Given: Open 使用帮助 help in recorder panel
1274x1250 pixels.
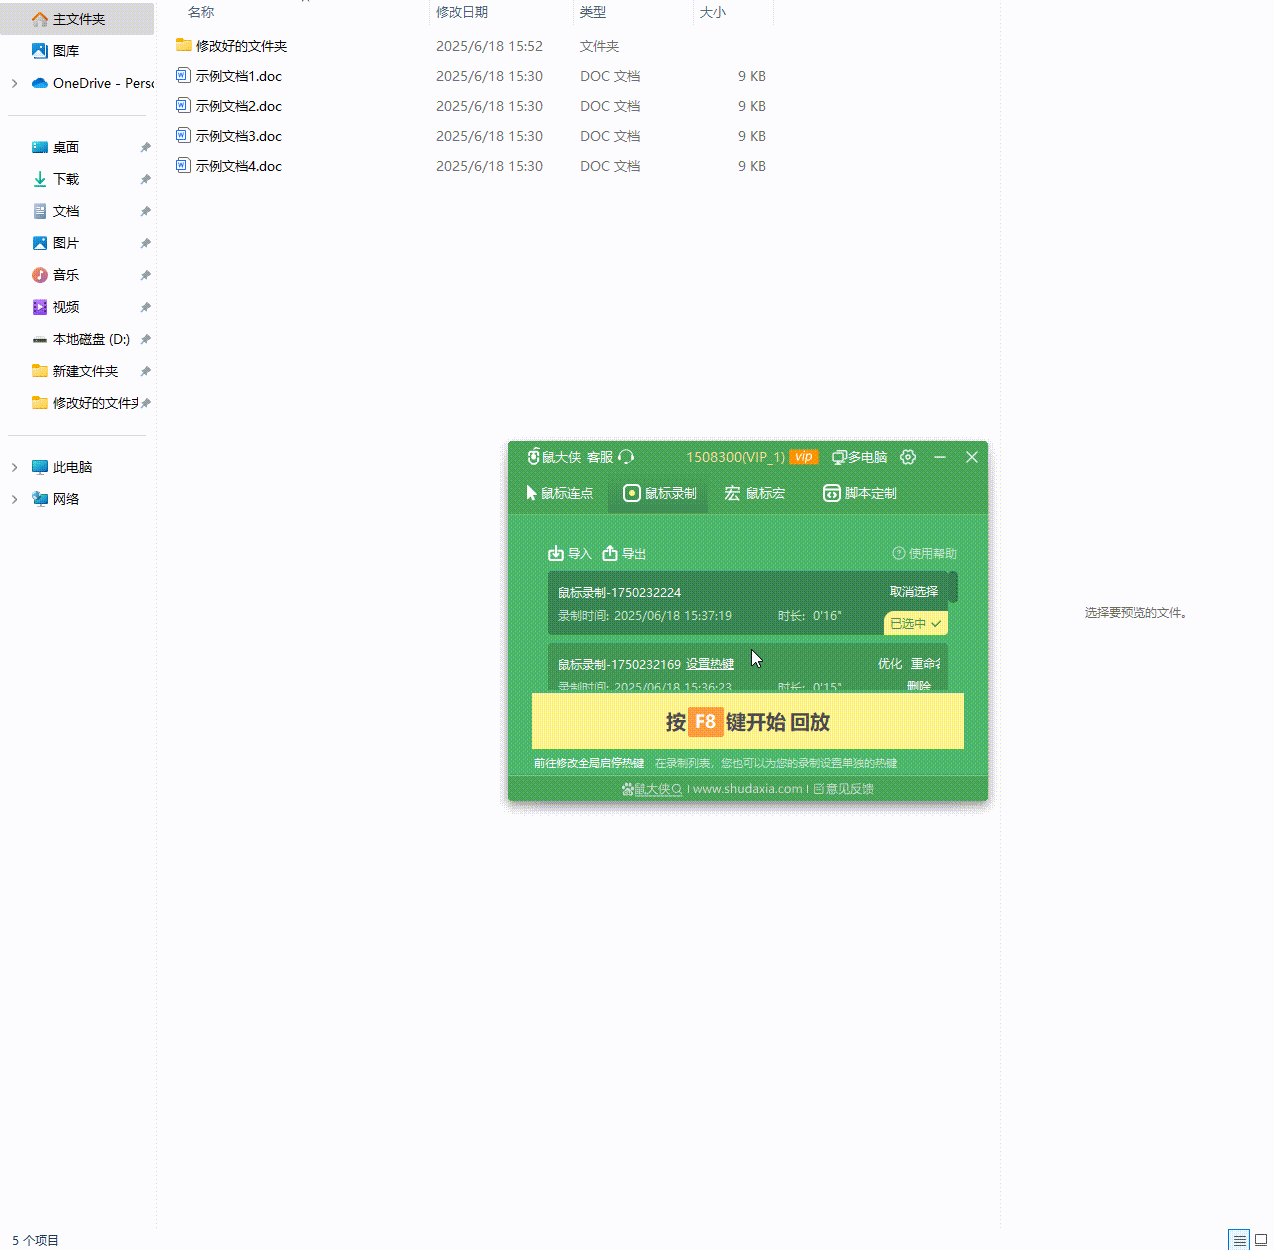Looking at the screenshot, I should point(924,553).
